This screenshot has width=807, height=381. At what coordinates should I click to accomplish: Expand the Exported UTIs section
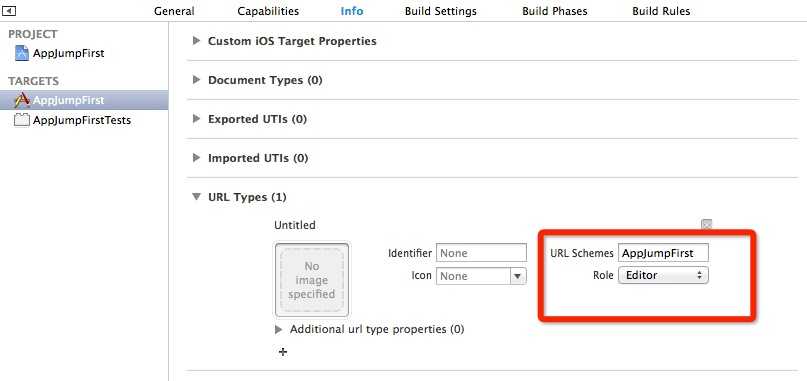196,119
